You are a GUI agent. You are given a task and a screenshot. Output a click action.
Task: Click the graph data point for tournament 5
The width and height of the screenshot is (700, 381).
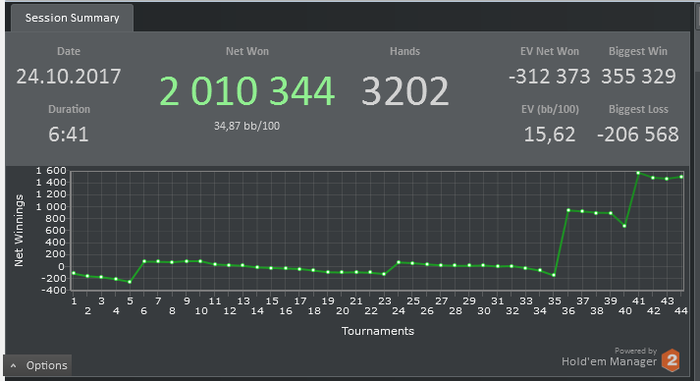pyautogui.click(x=130, y=282)
